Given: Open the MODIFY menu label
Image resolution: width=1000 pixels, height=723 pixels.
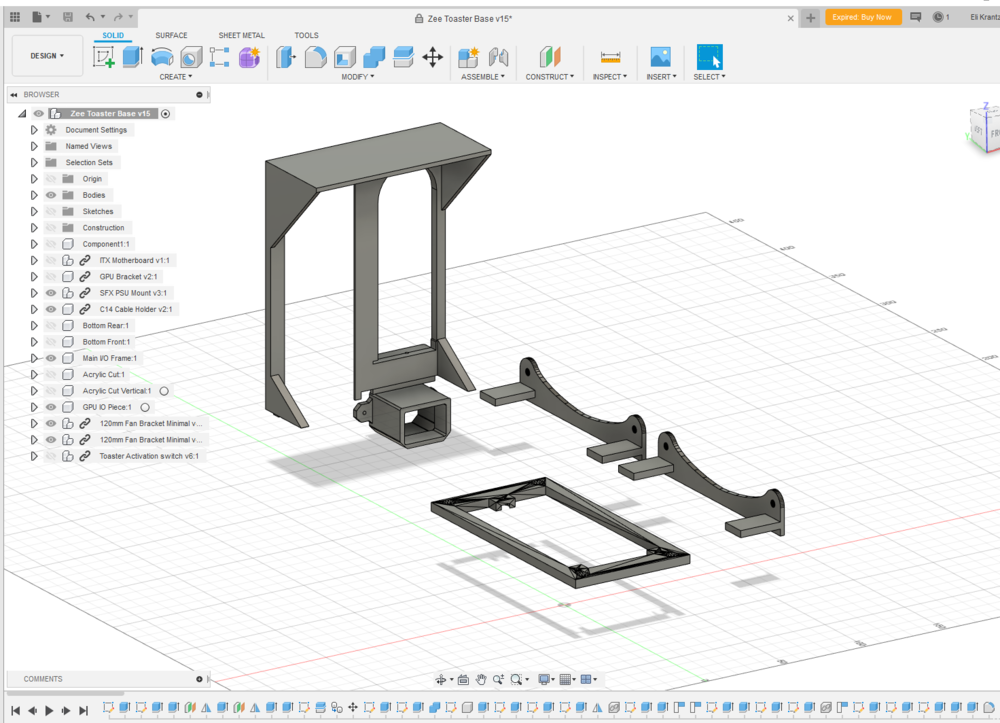Looking at the screenshot, I should tap(357, 76).
